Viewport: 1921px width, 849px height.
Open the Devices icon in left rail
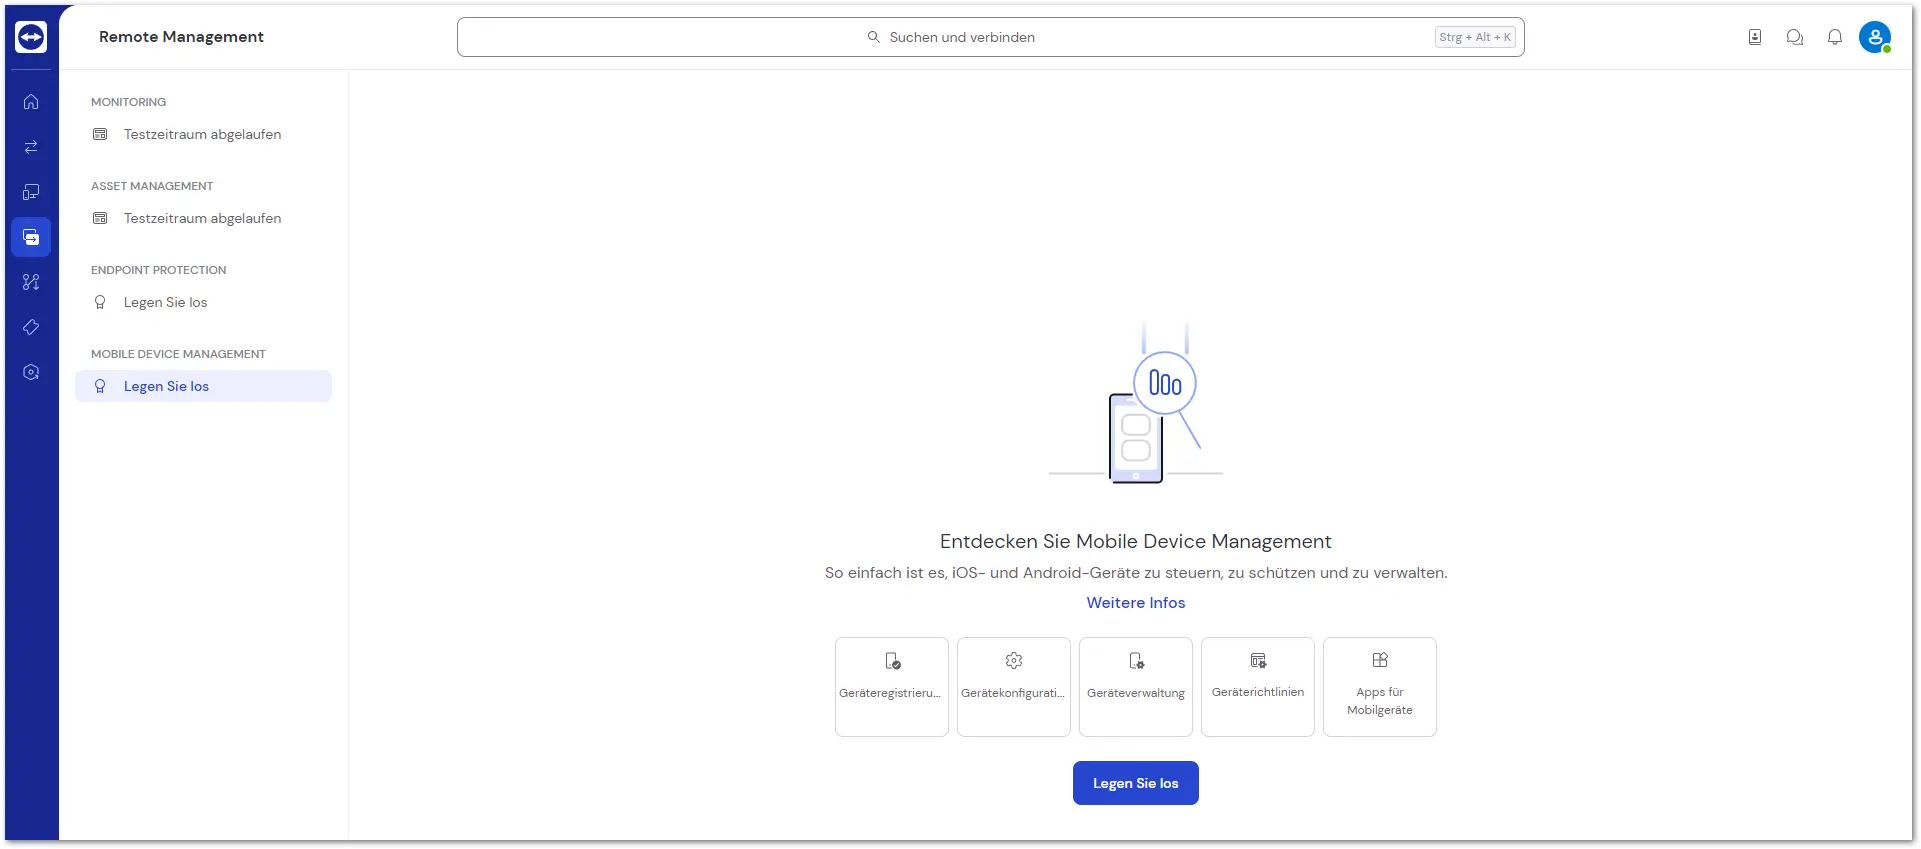coord(31,192)
